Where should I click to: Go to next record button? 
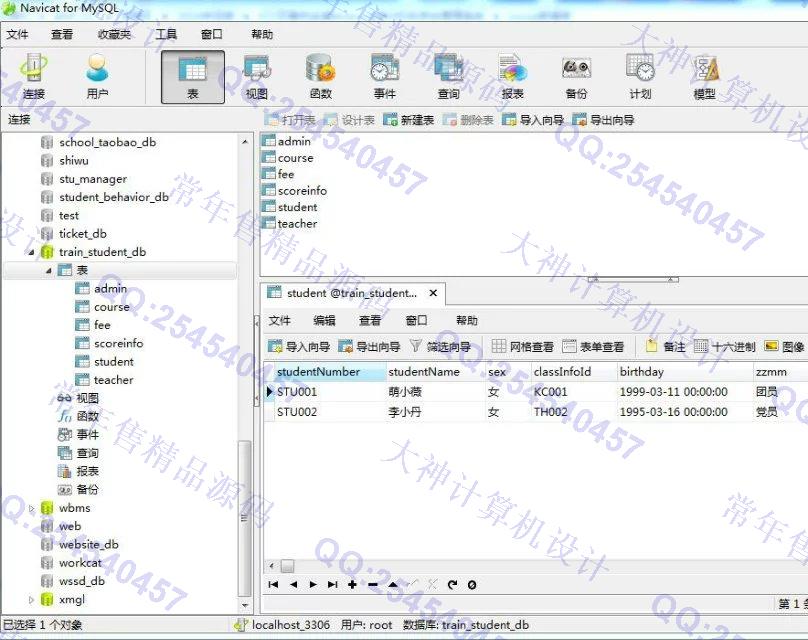313,584
